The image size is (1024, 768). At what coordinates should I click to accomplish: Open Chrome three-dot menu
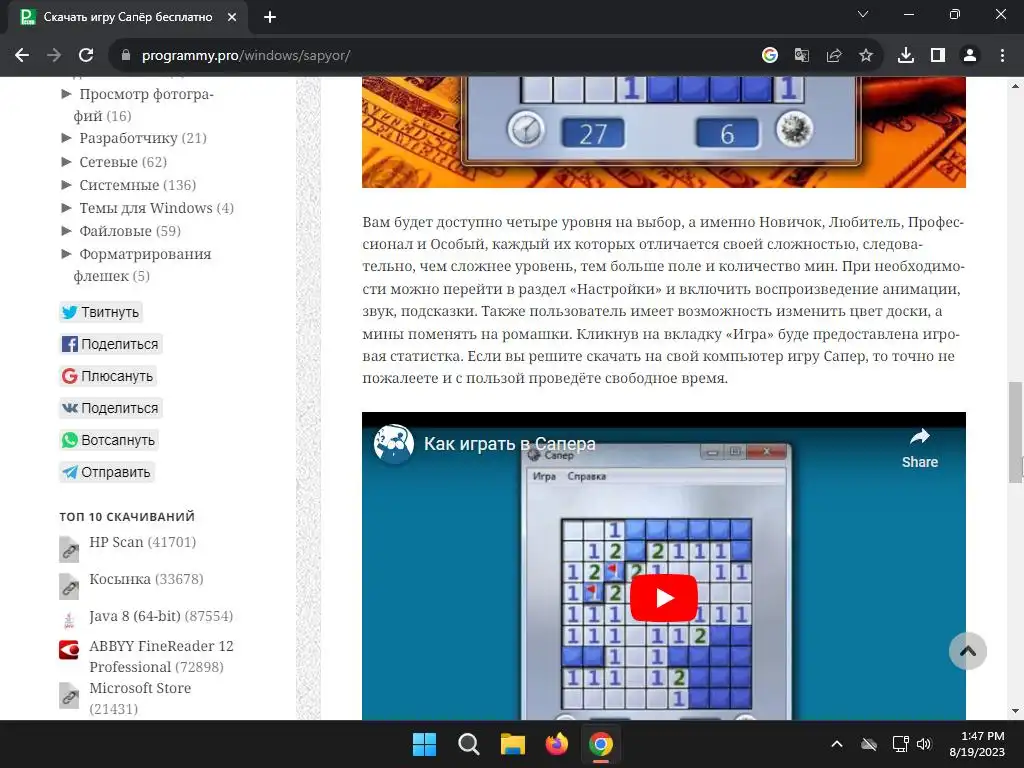tap(1002, 56)
